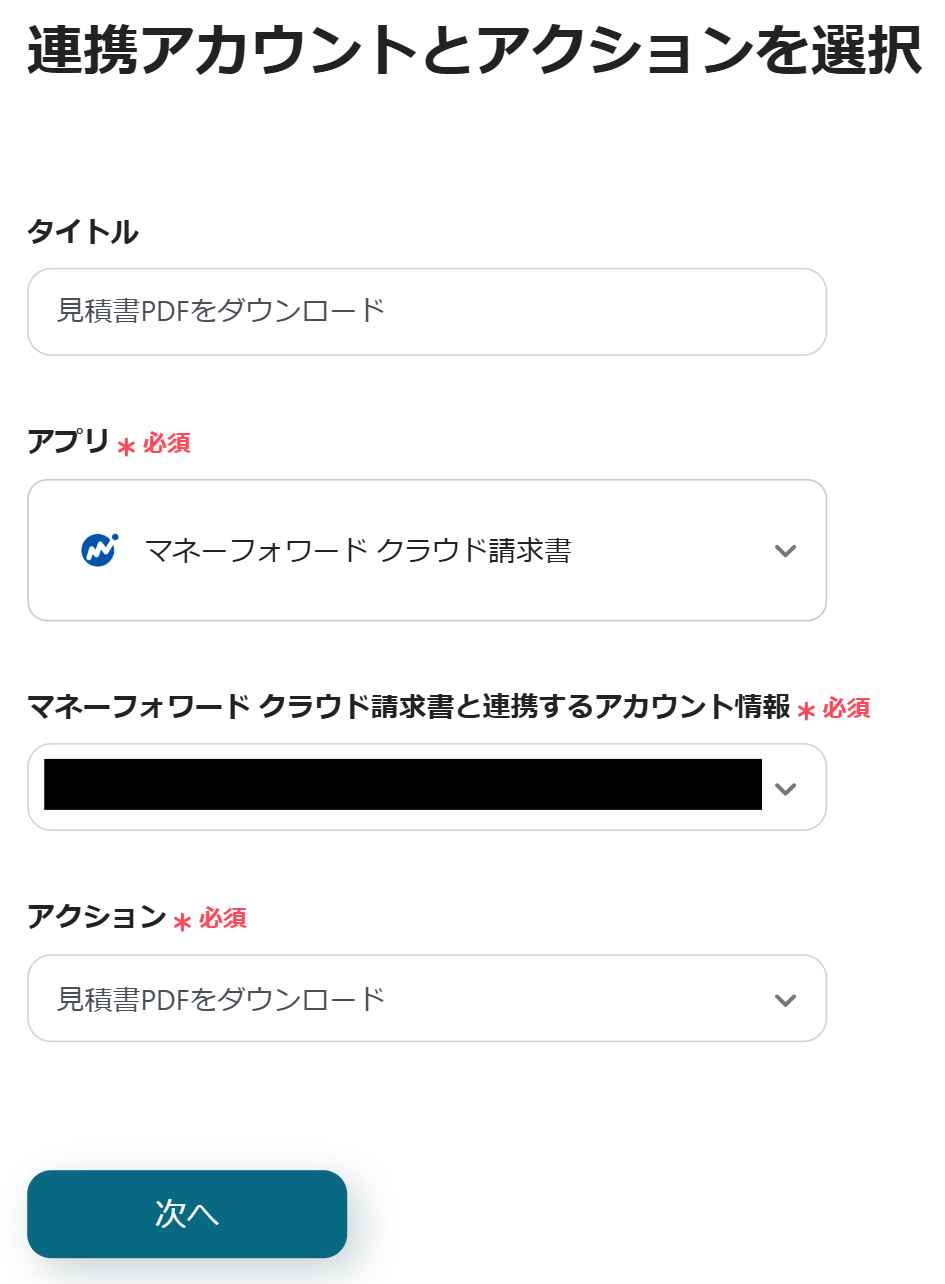Click the 必須 marker next to アクション
The image size is (945, 1284).
pyautogui.click(x=223, y=918)
